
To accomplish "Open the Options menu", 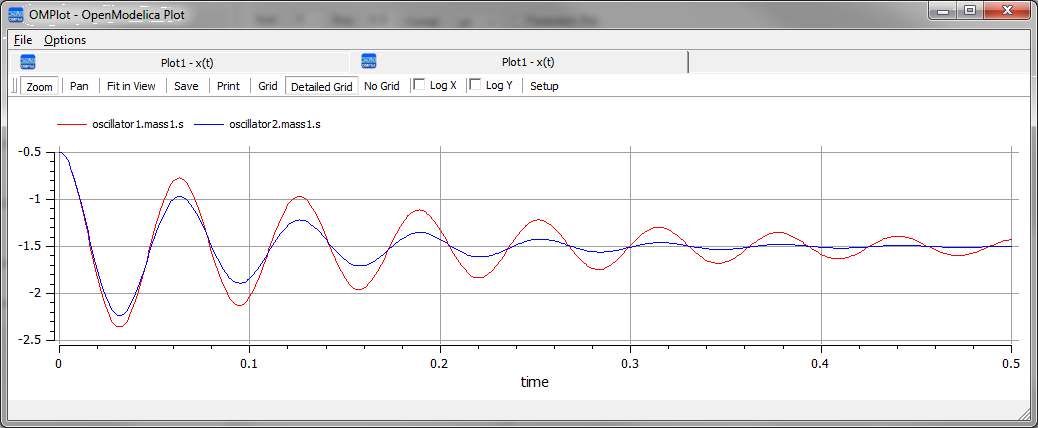I will [x=65, y=40].
